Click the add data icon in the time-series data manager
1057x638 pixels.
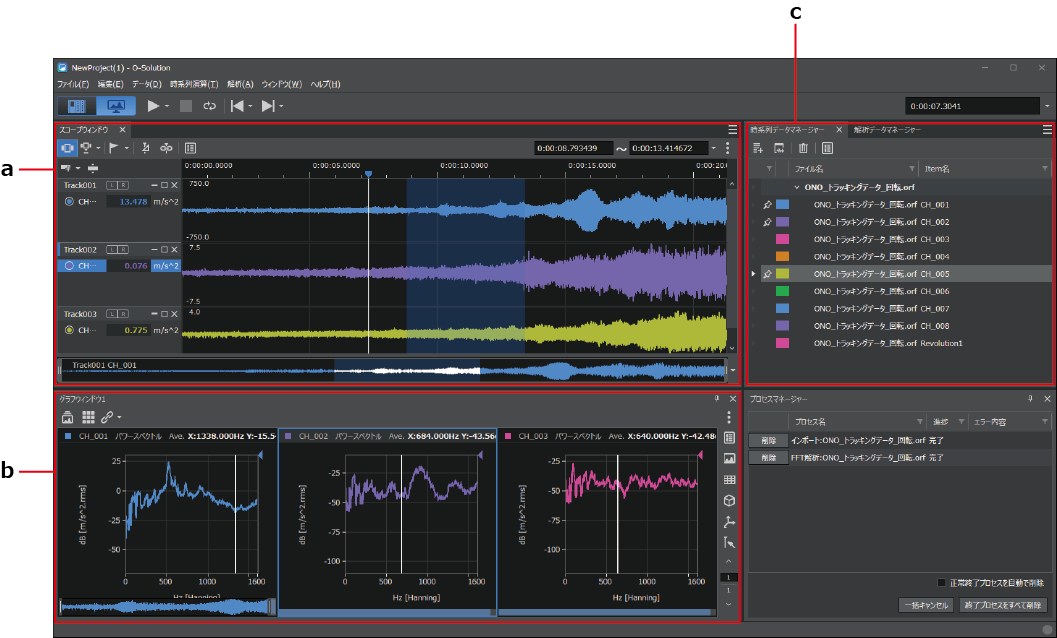click(759, 148)
